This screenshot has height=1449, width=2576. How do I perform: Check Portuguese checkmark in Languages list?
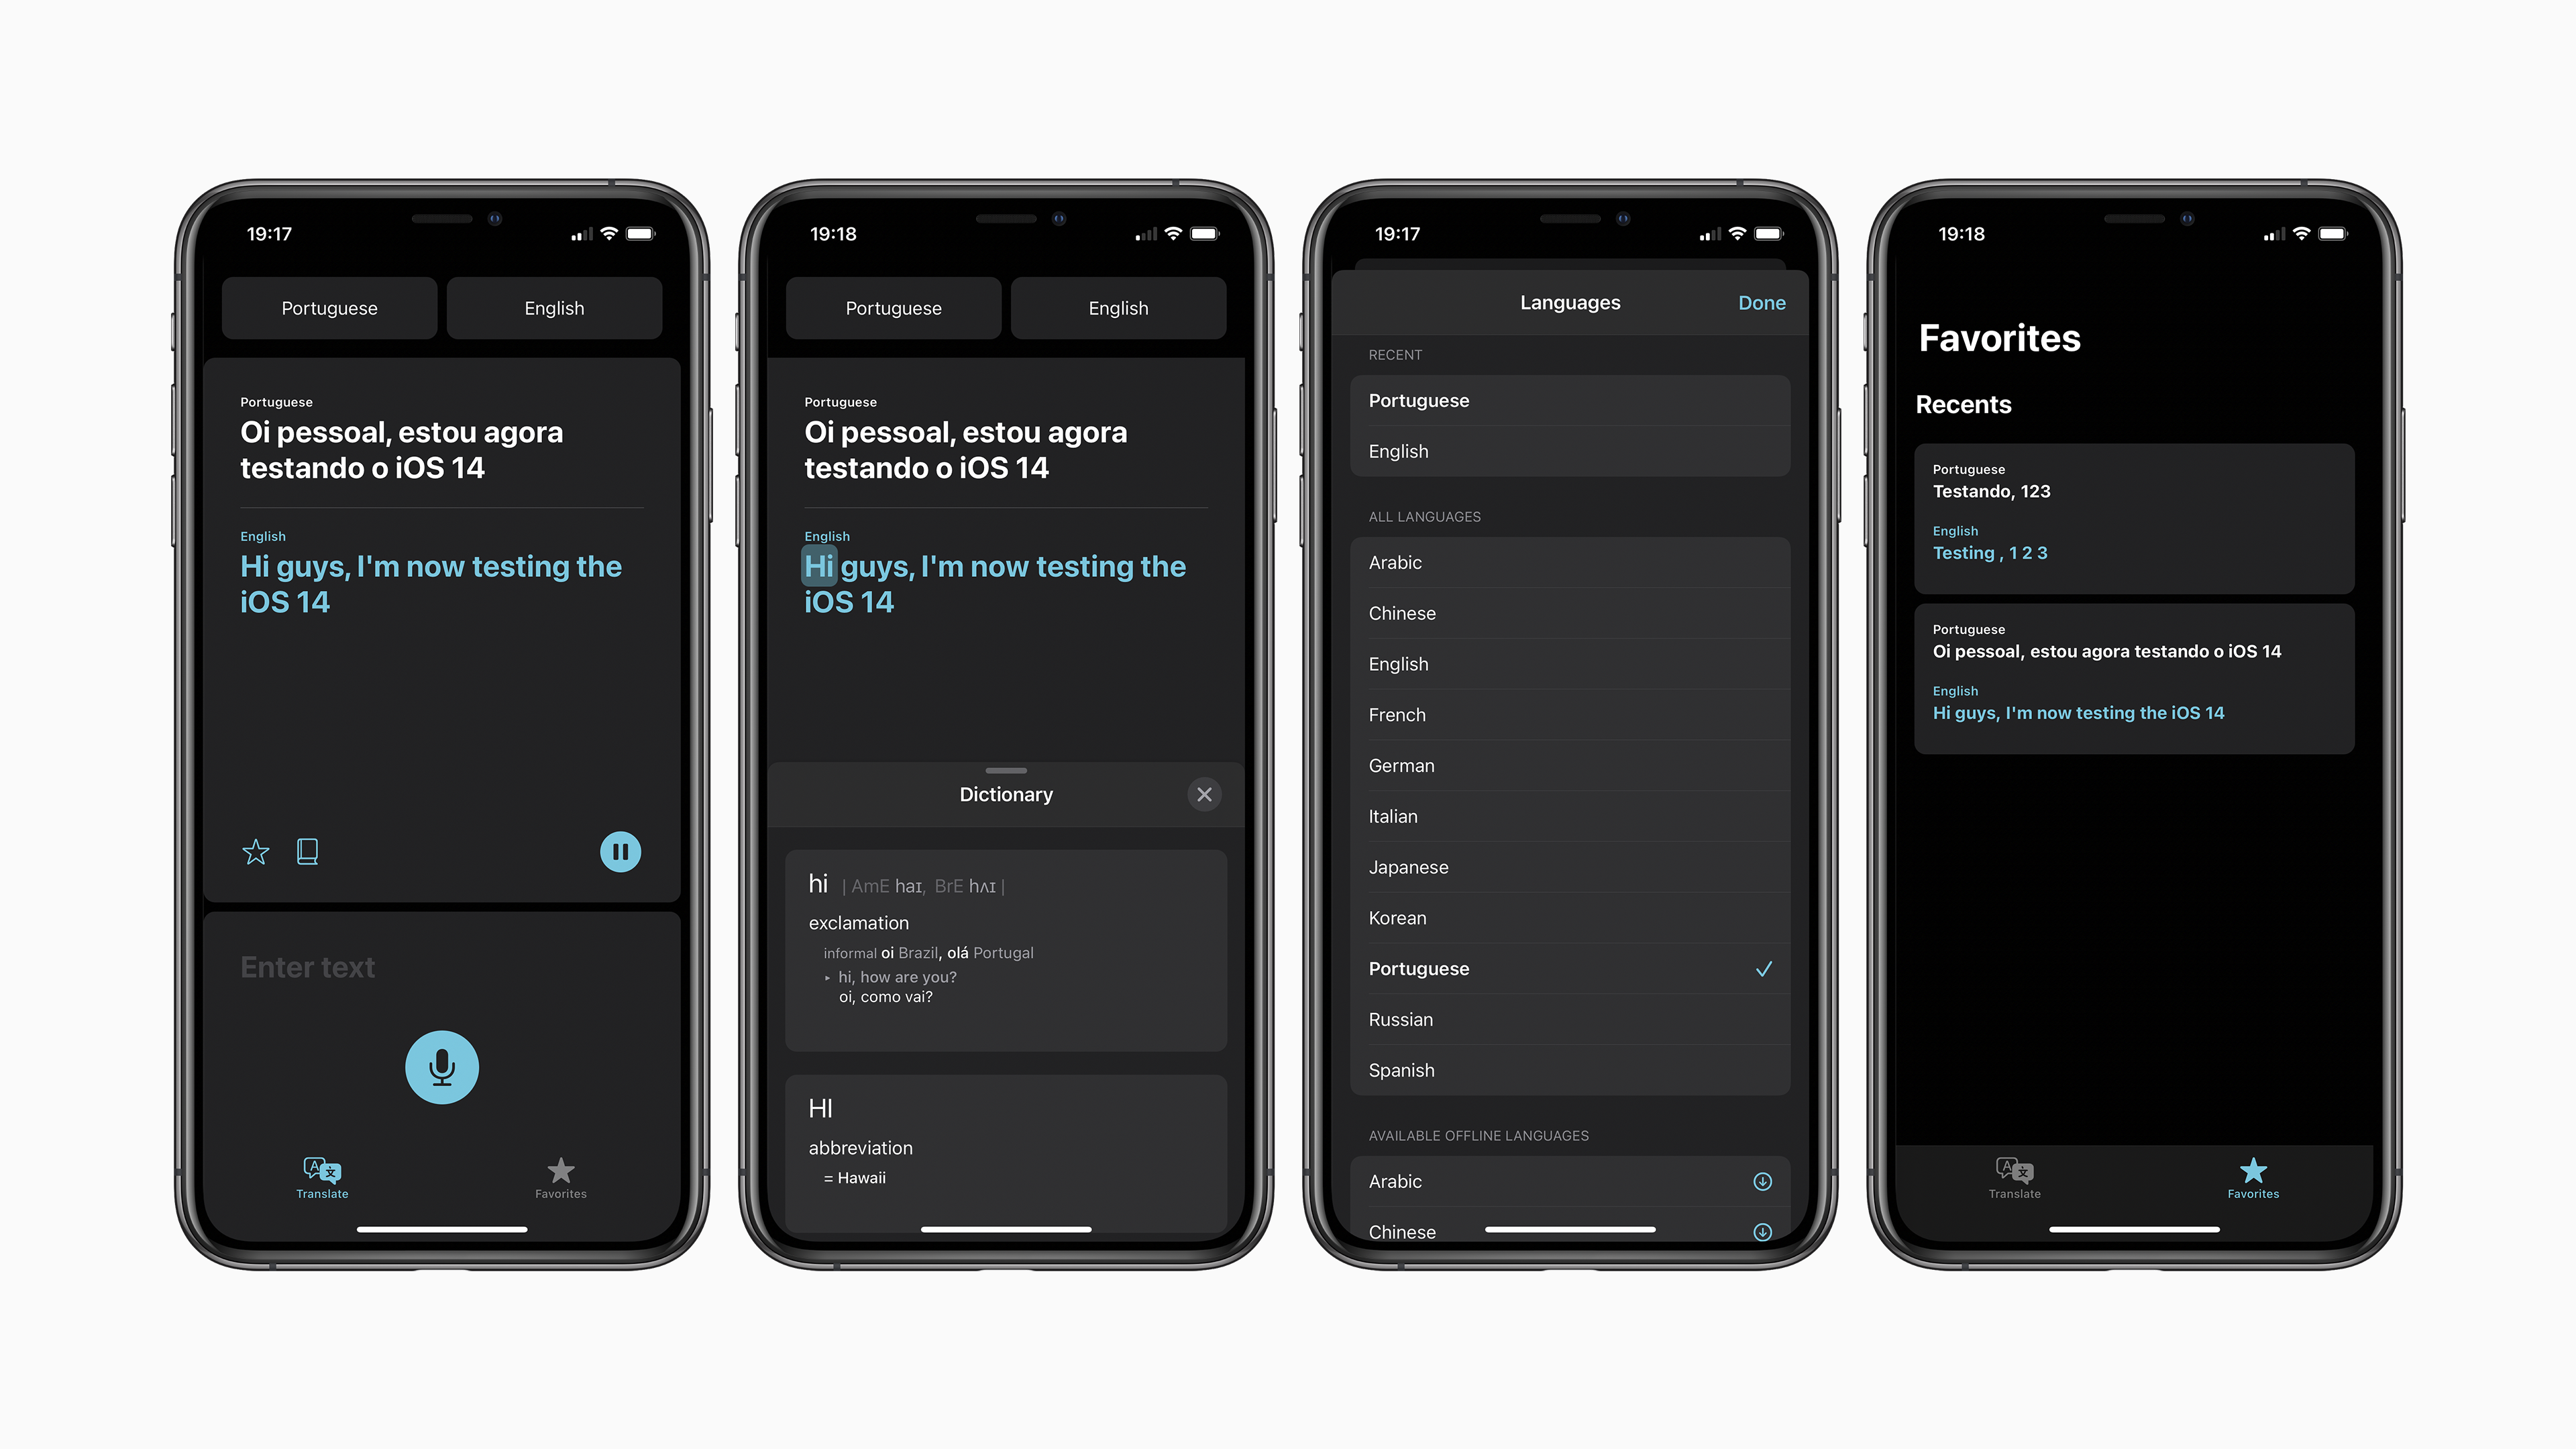click(x=1762, y=968)
